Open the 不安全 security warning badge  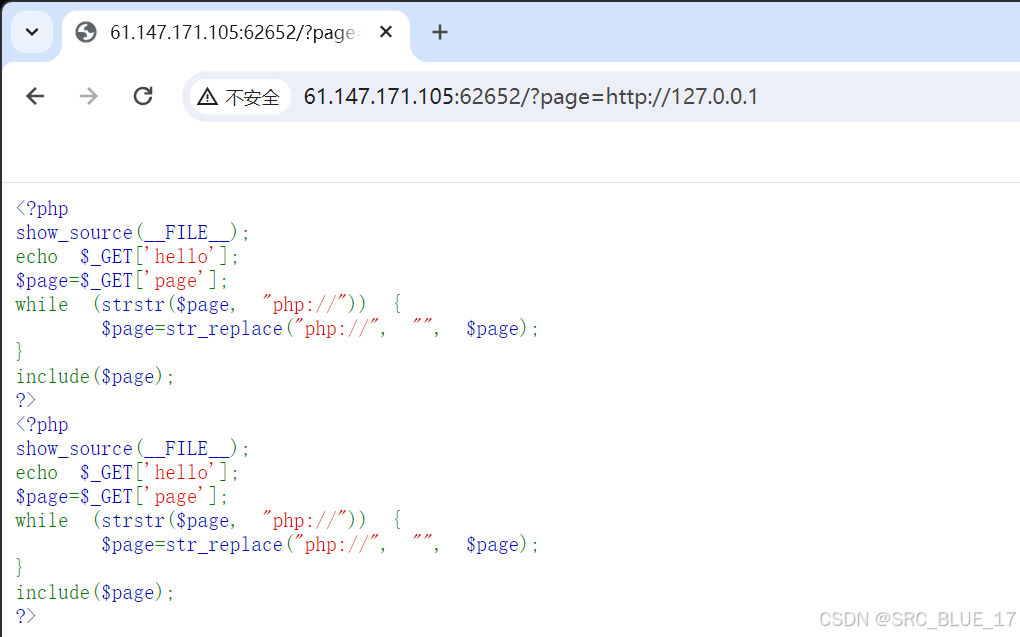tap(239, 96)
